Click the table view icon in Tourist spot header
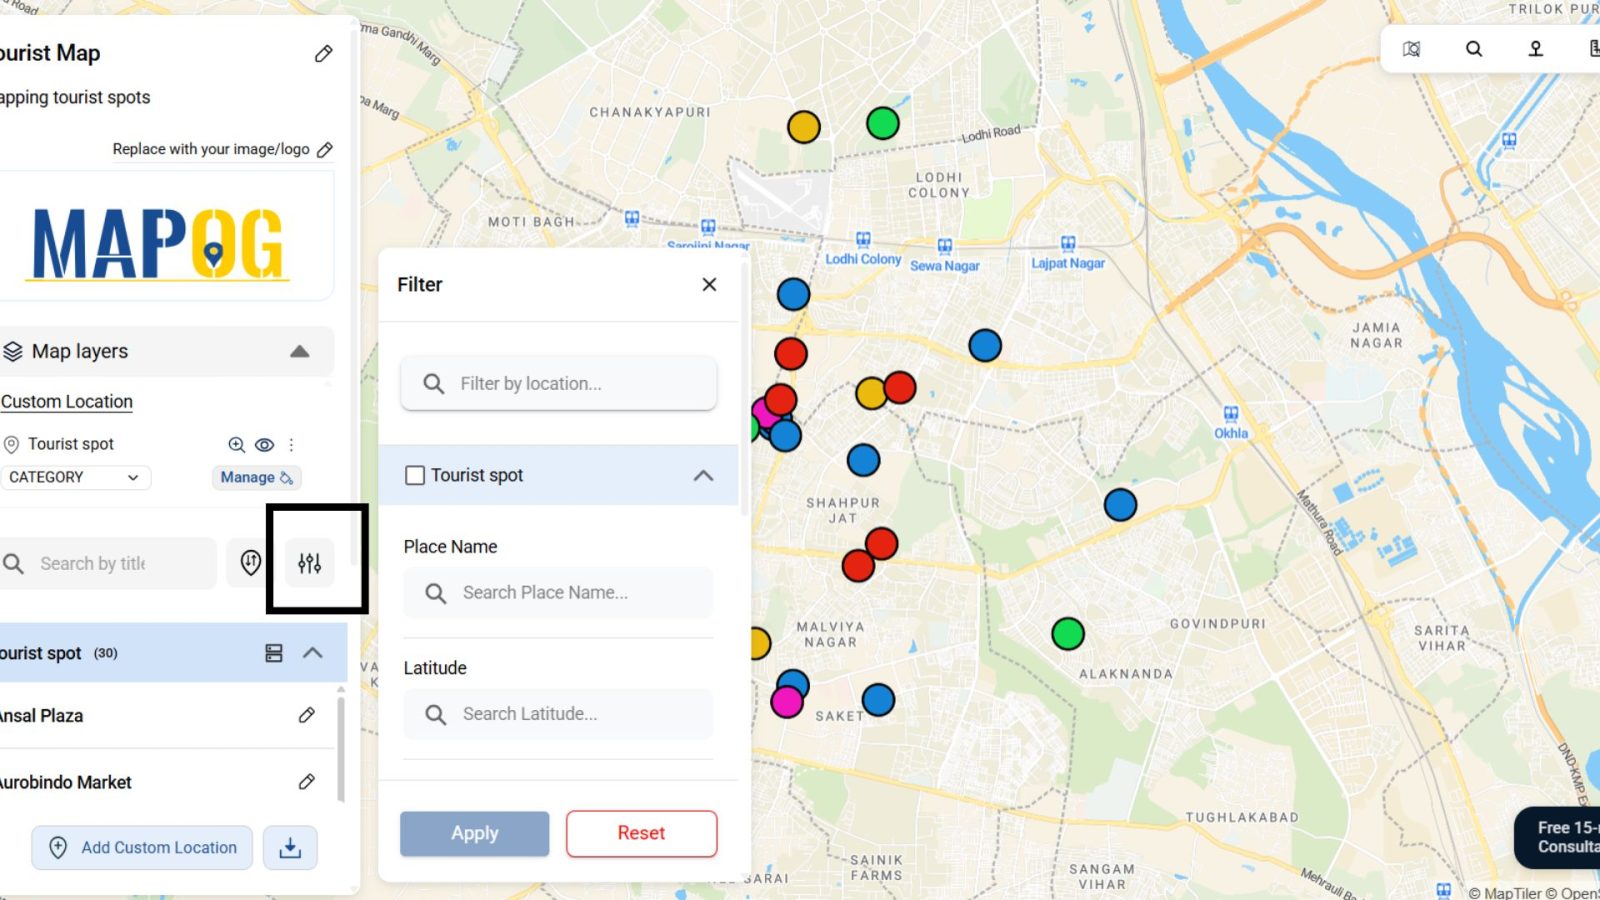 pos(274,653)
